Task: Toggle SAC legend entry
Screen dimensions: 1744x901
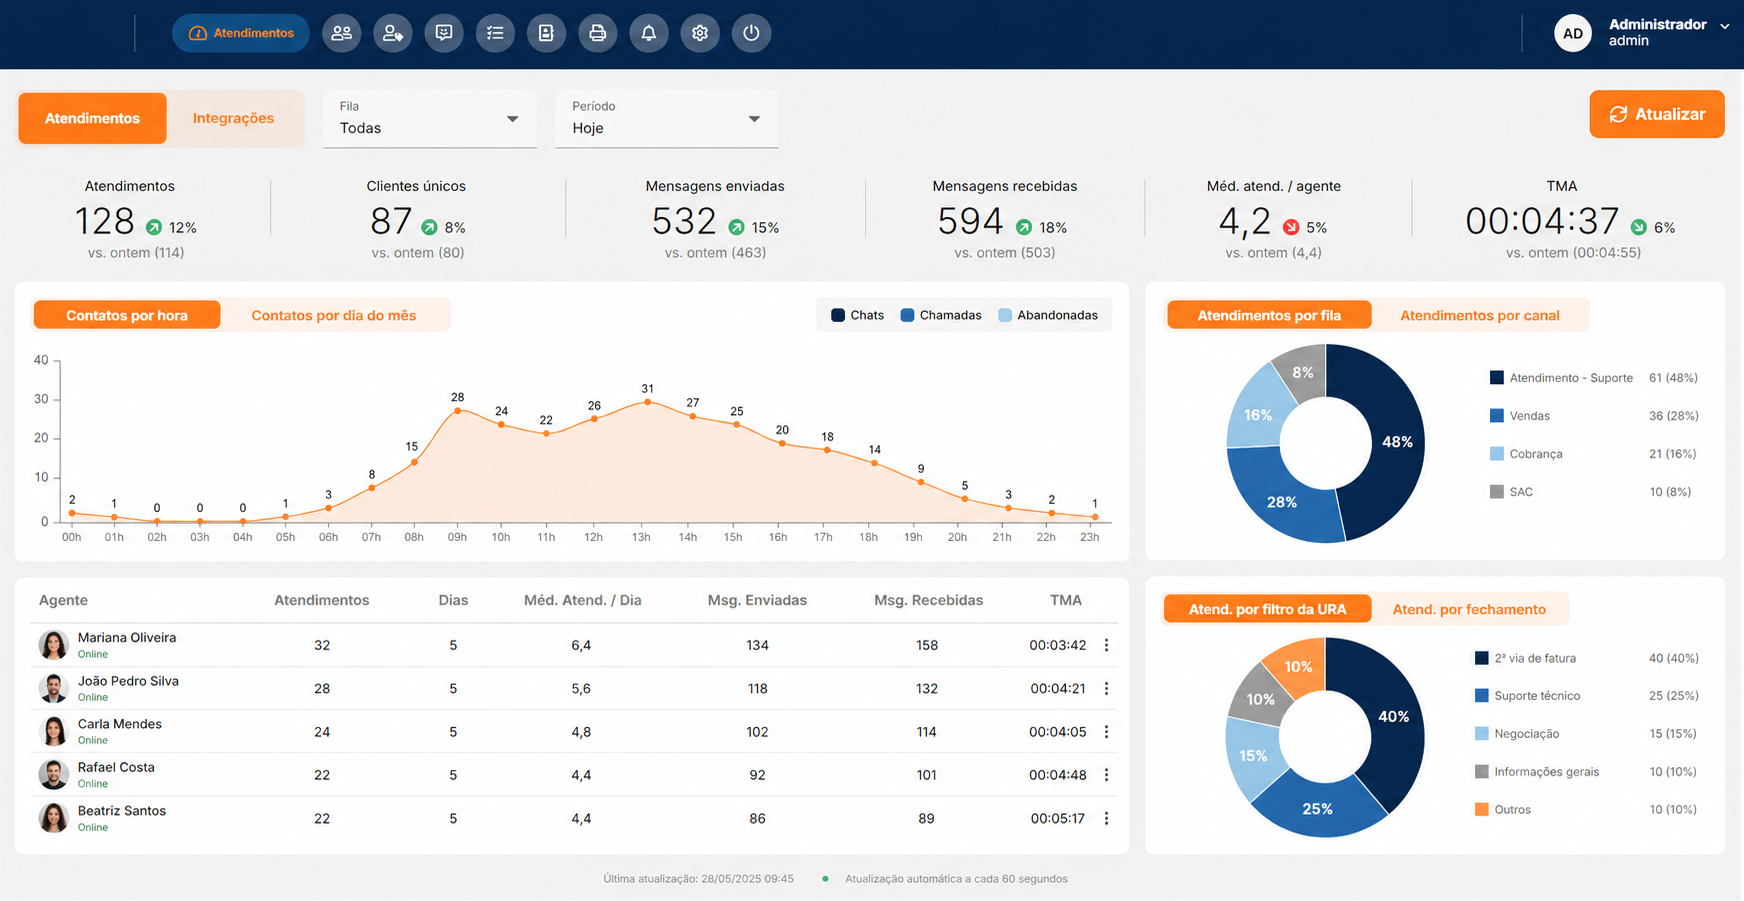Action: (x=1511, y=492)
